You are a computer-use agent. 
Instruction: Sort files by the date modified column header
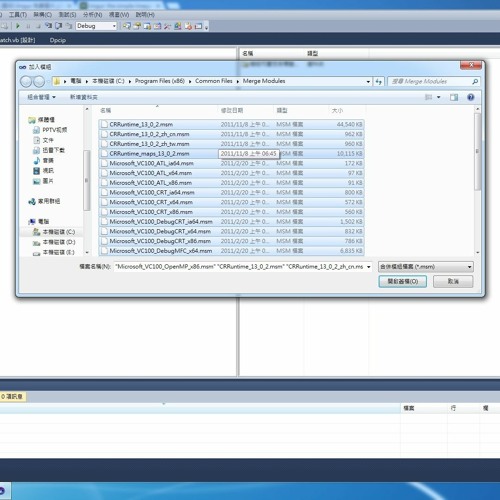click(x=245, y=110)
